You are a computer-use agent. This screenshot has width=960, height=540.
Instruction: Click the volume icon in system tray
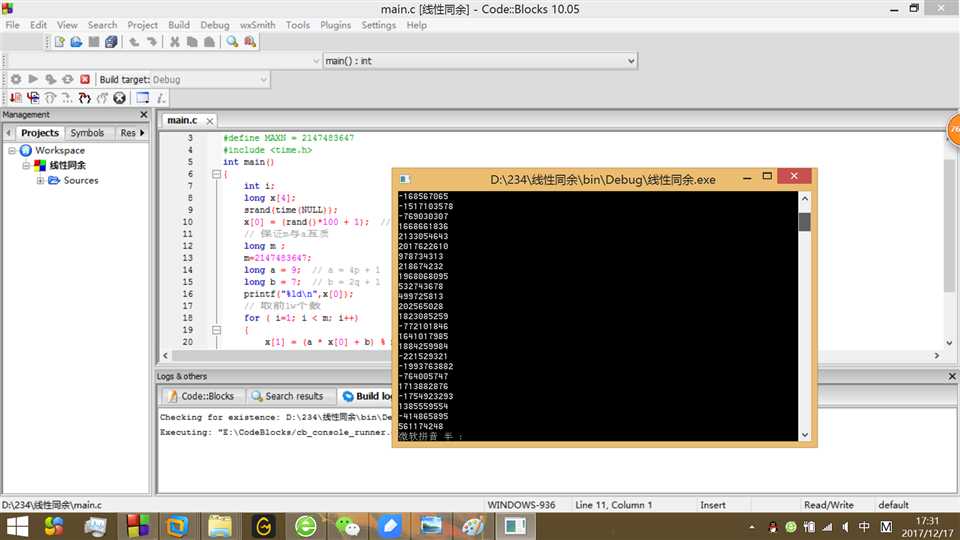[845, 527]
